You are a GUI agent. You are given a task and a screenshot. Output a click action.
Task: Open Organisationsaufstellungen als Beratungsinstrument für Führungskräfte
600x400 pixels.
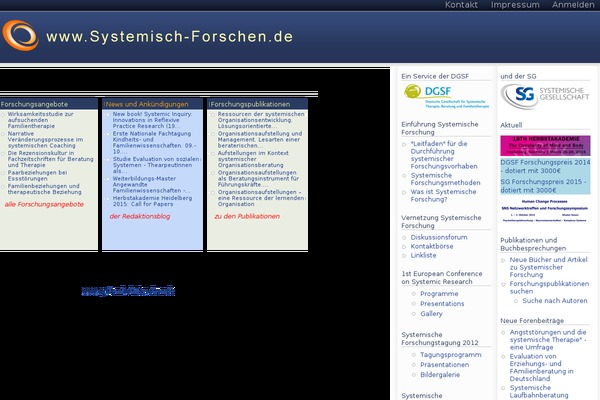tap(258, 178)
